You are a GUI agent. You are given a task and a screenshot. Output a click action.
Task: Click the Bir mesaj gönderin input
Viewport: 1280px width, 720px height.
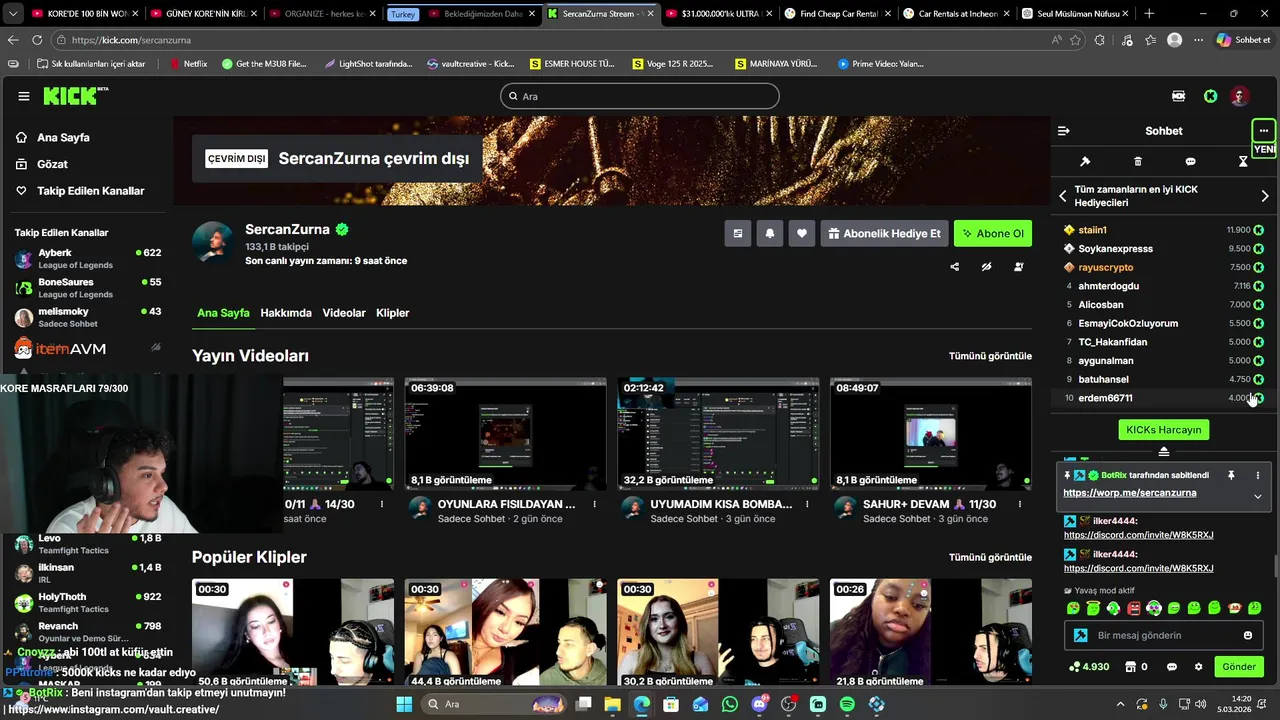click(x=1165, y=635)
